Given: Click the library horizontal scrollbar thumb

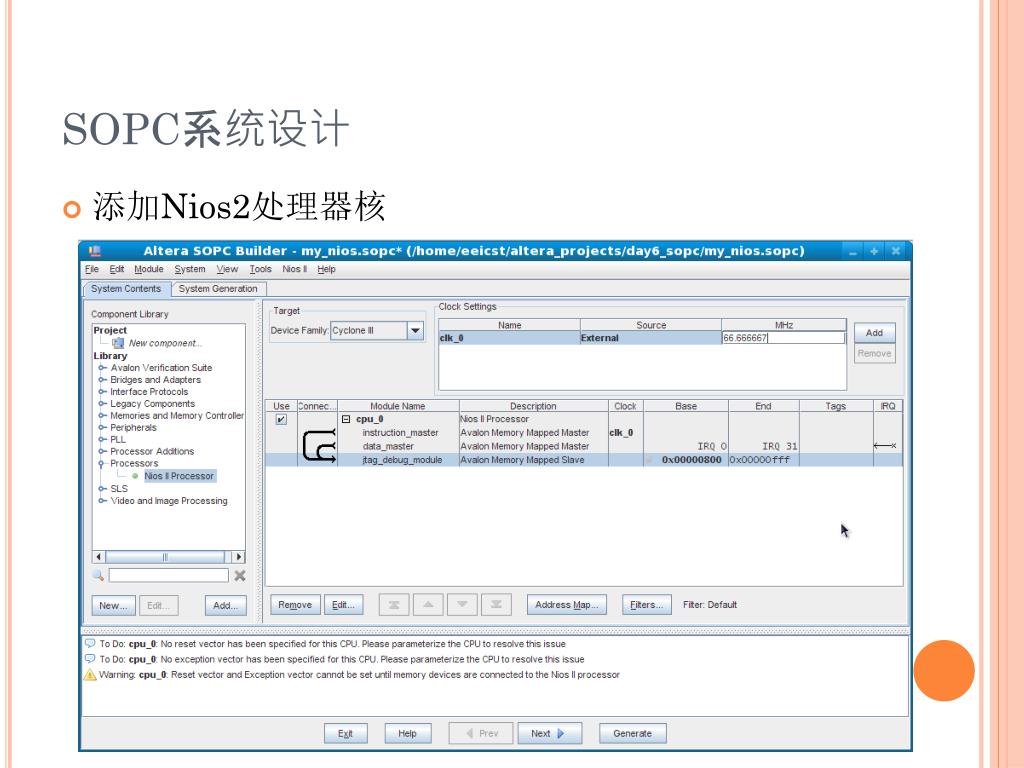Looking at the screenshot, I should pyautogui.click(x=165, y=557).
